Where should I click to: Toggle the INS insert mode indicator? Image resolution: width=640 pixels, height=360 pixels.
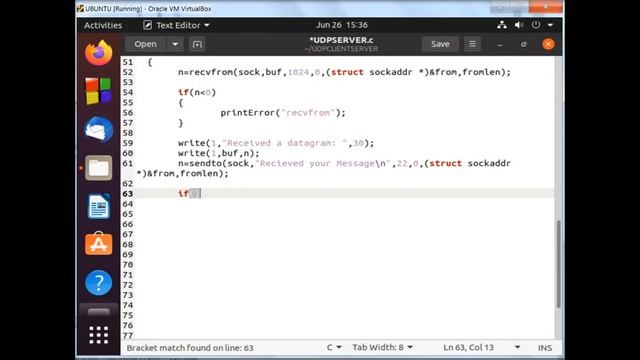(x=544, y=348)
